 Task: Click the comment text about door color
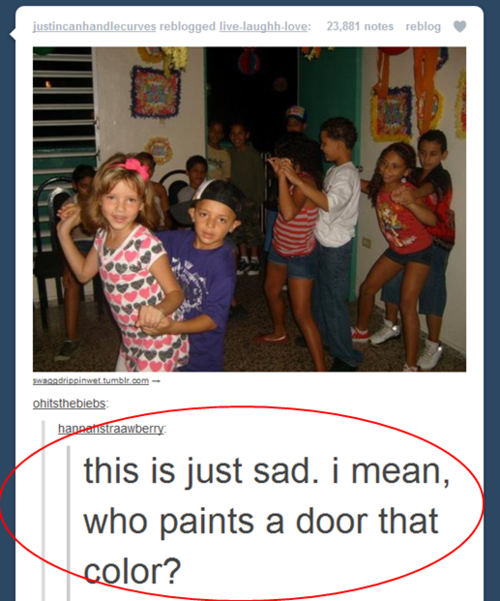265,521
